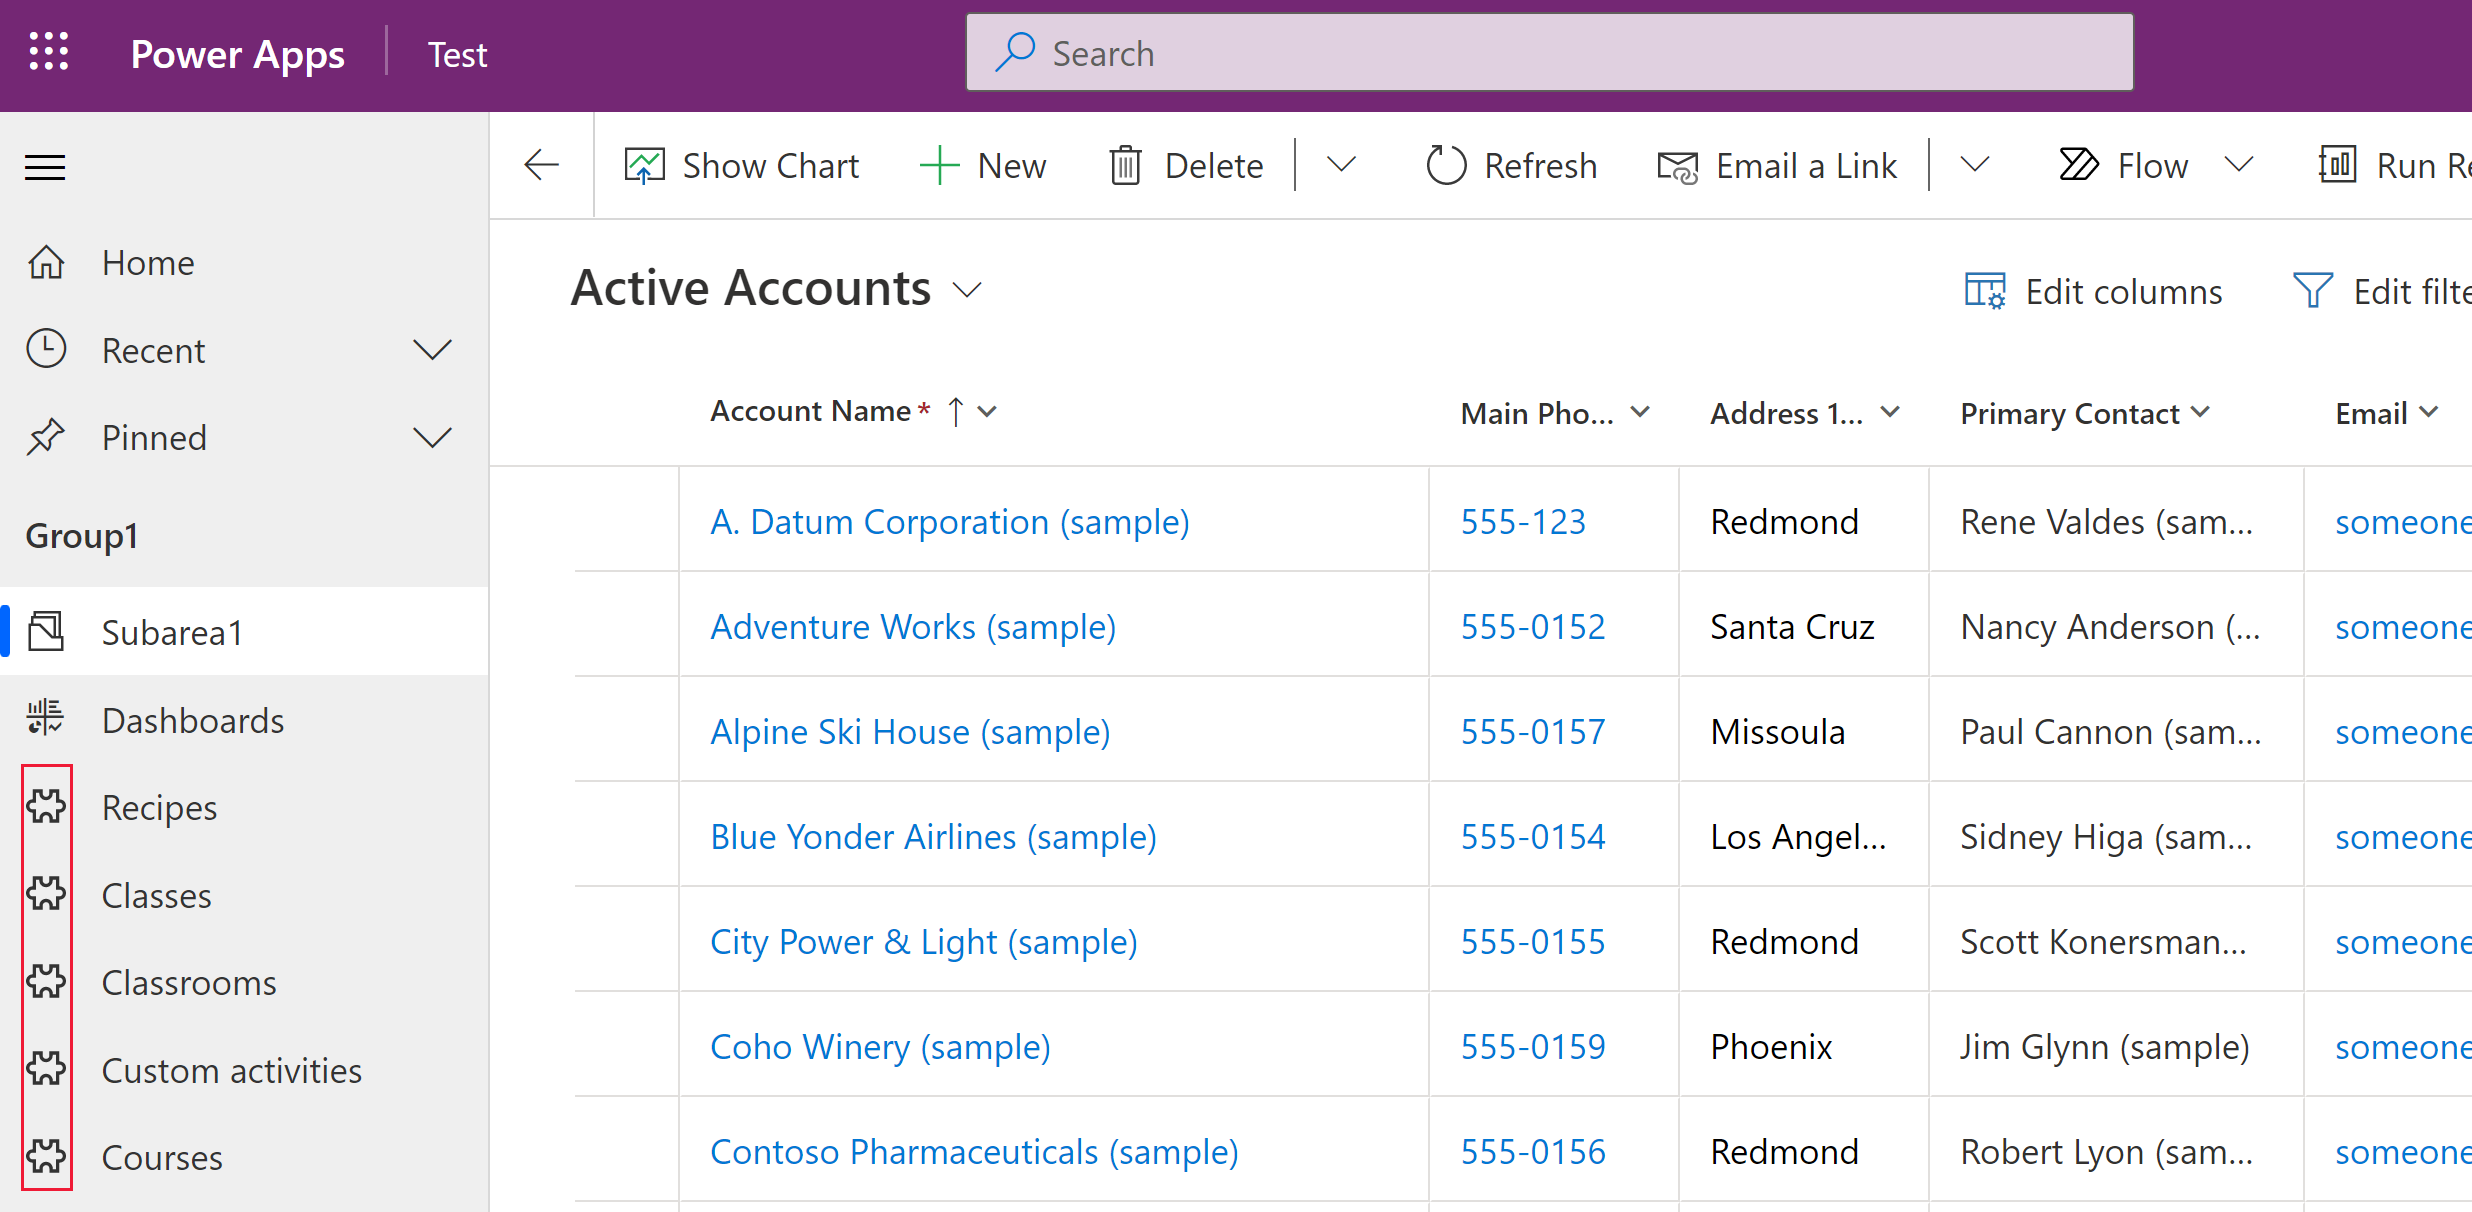Click the Edit columns icon
This screenshot has width=2472, height=1212.
tap(1982, 292)
